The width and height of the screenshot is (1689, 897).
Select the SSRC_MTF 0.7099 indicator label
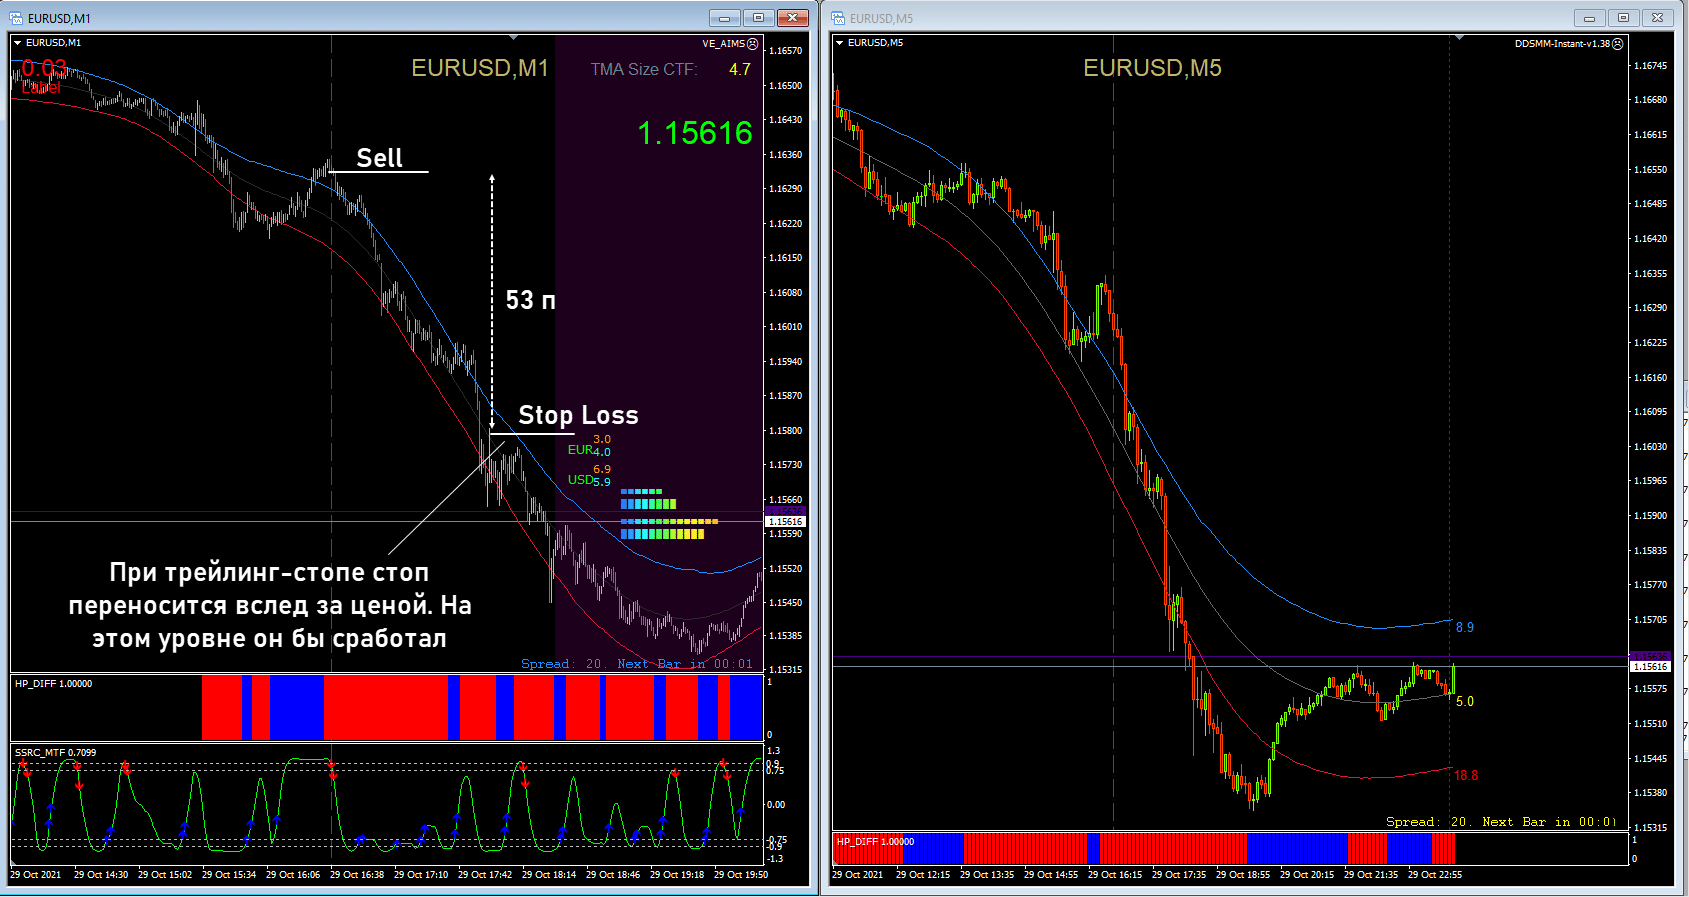click(x=55, y=752)
